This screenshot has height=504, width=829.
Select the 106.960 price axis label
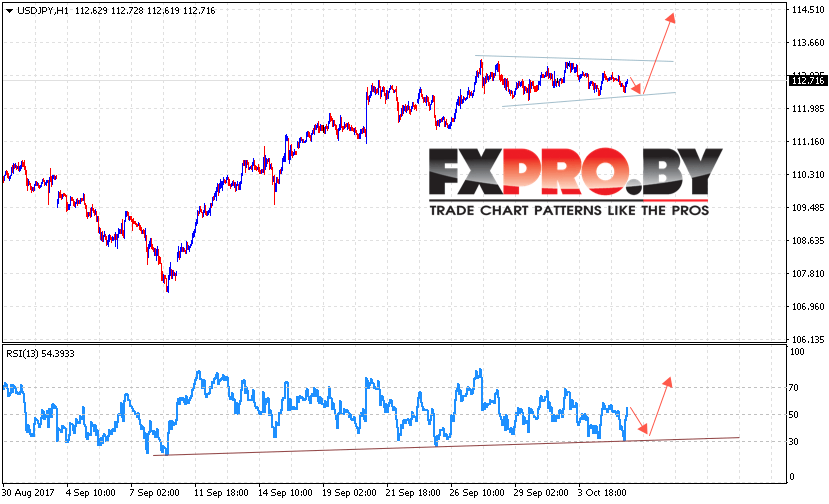(x=807, y=307)
